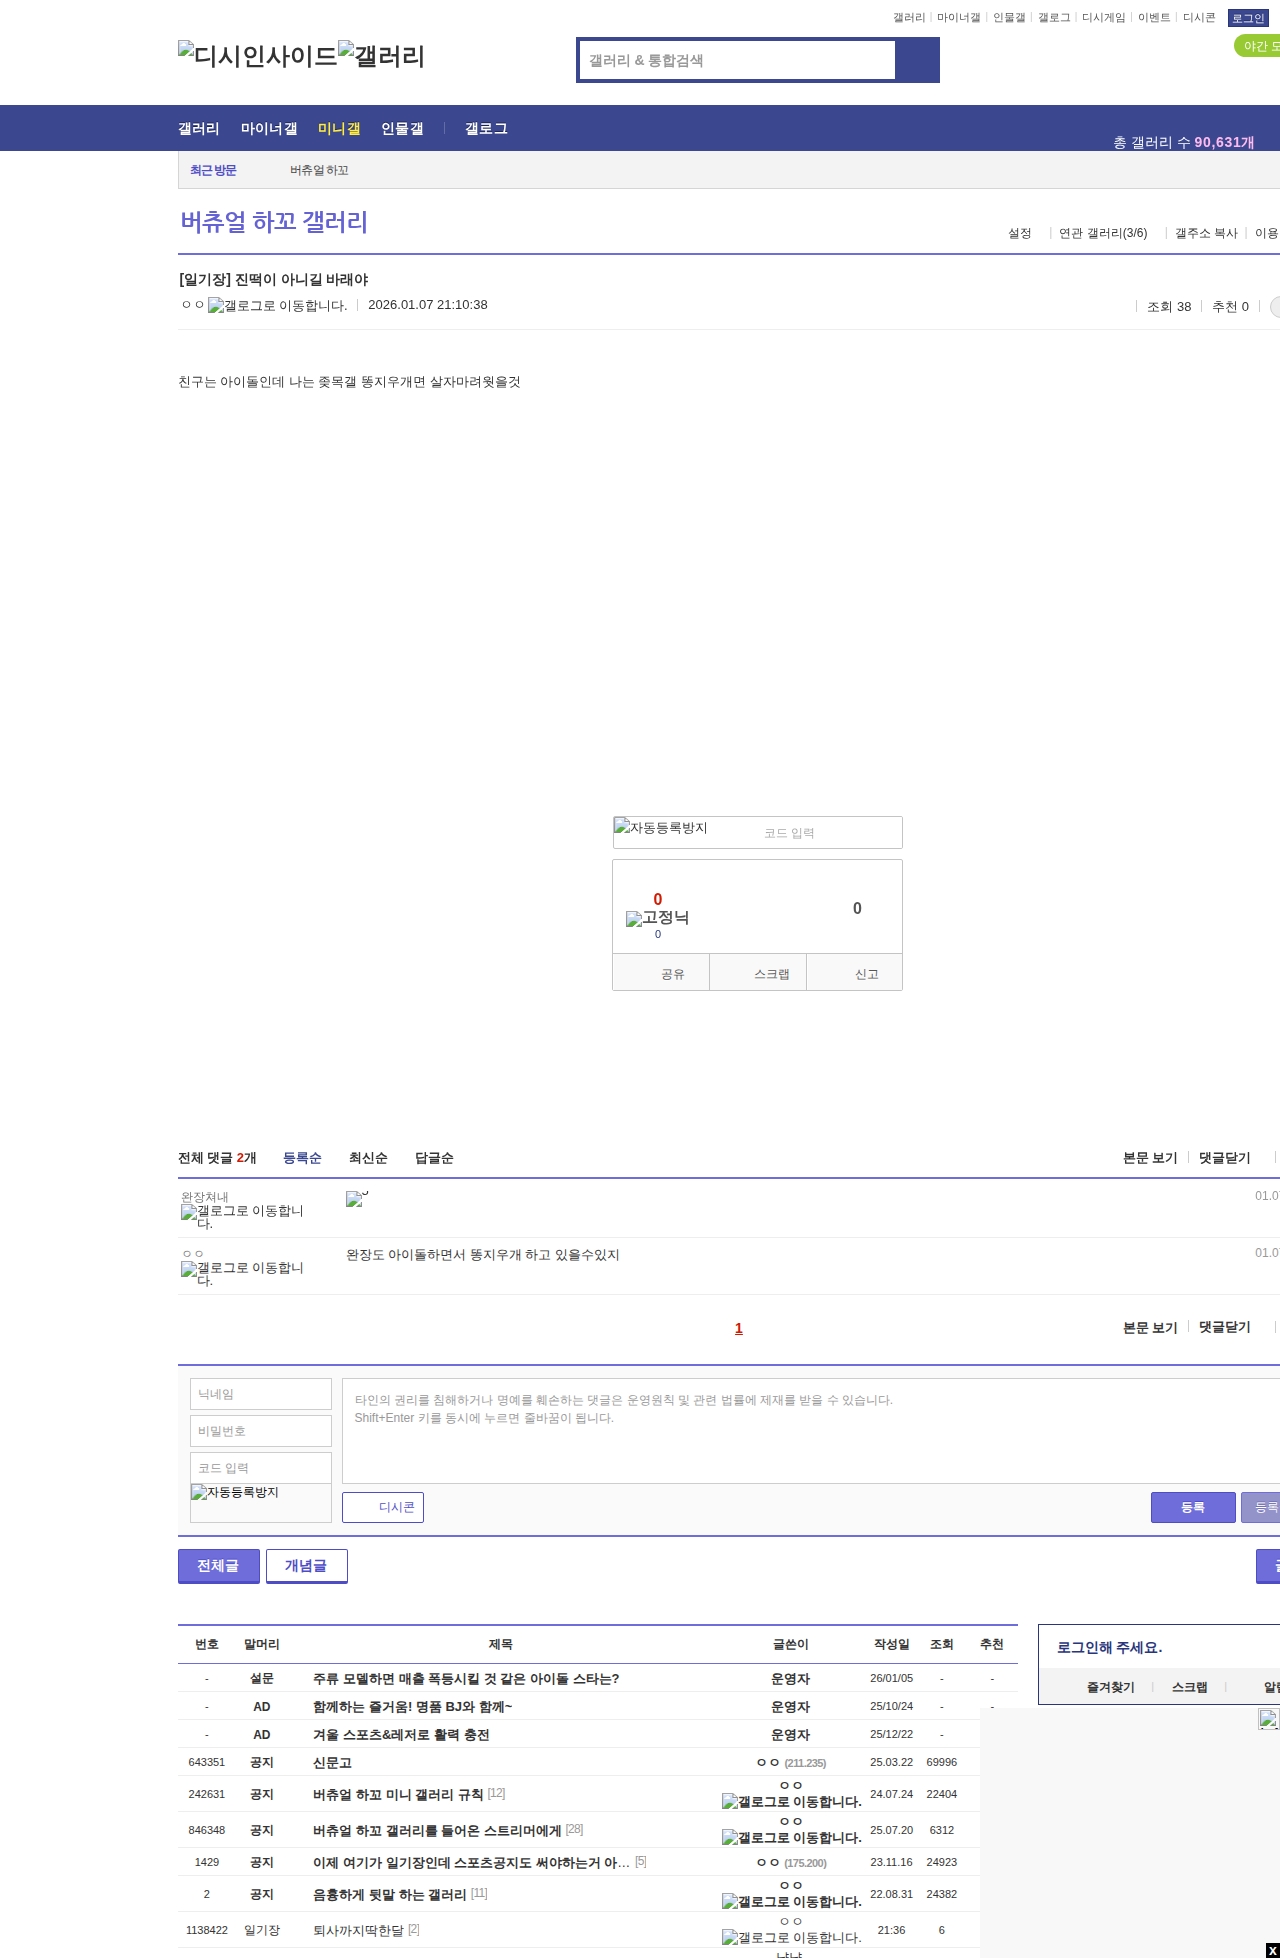
Task: Open the post author's gallog icon
Action: 277,306
